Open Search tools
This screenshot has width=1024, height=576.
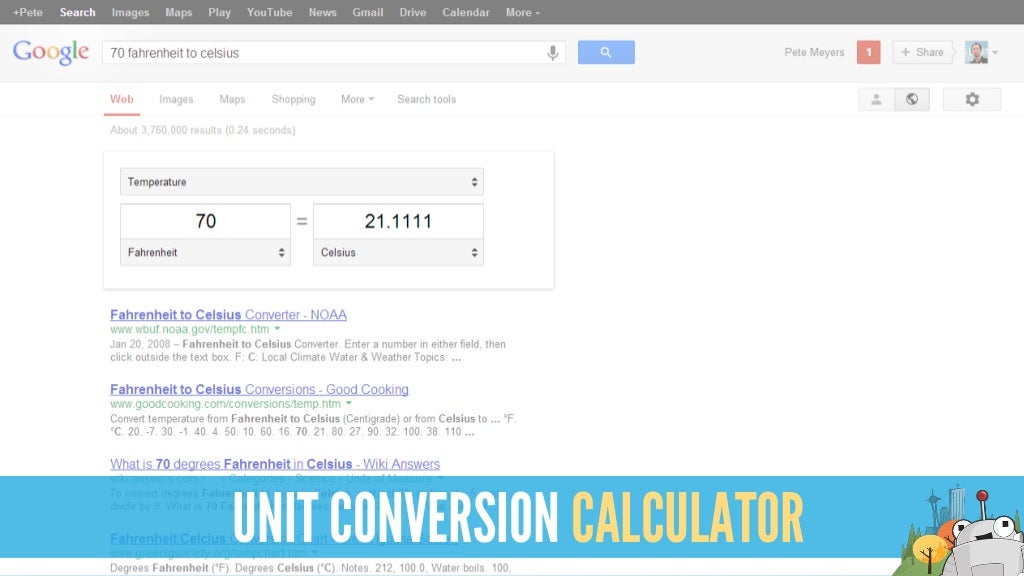426,99
